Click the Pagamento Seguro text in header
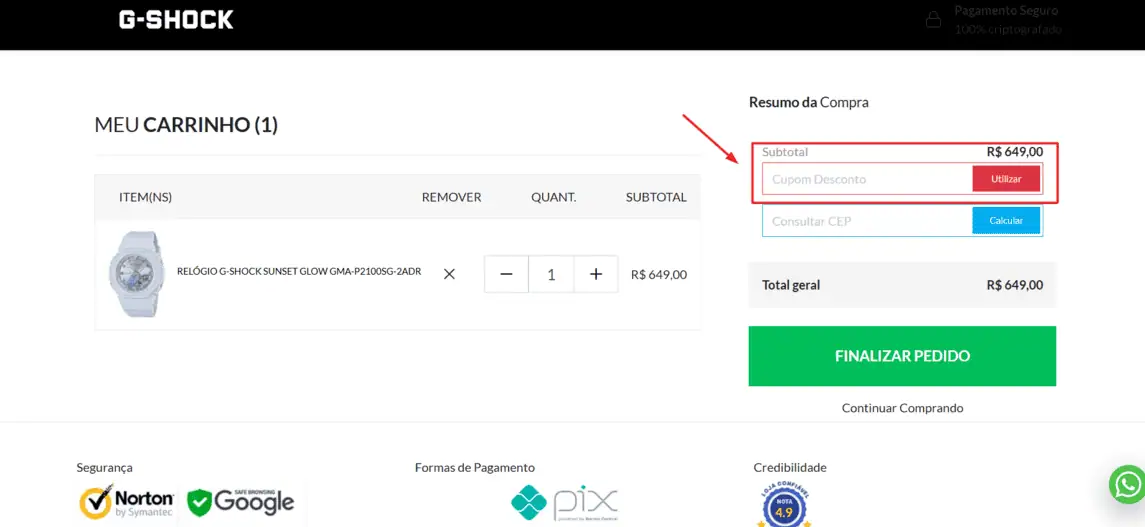This screenshot has height=527, width=1145. [1006, 11]
